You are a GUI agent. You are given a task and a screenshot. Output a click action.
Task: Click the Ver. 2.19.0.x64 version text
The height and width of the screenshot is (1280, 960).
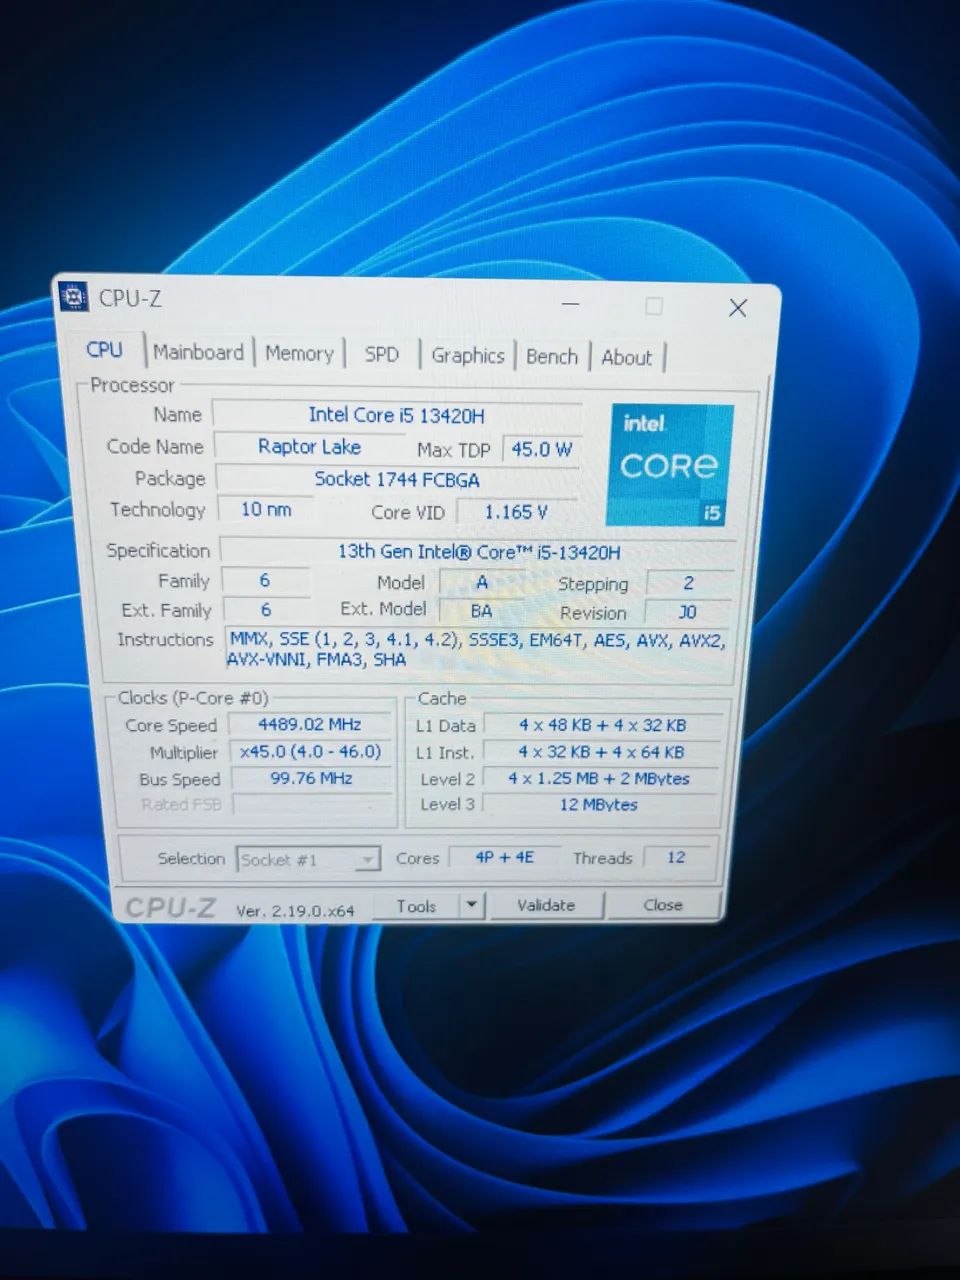coord(295,910)
